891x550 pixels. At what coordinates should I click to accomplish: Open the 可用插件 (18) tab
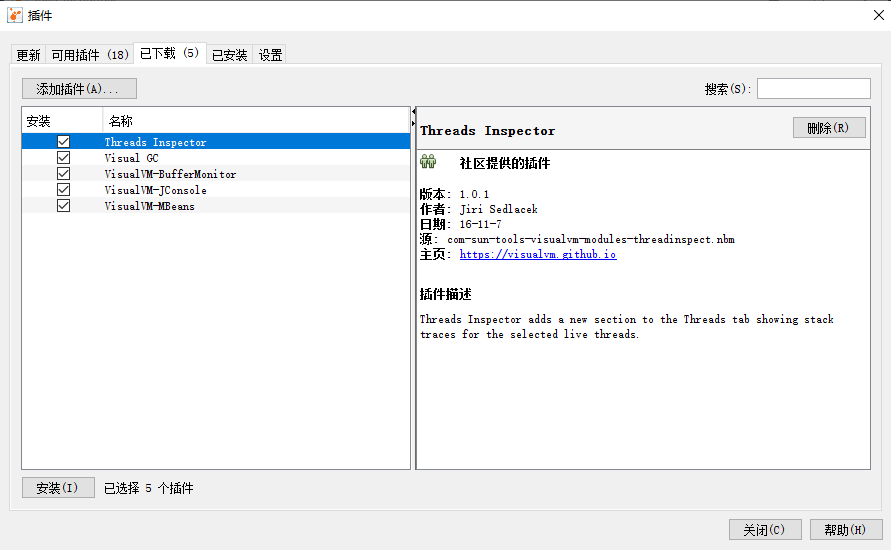pyautogui.click(x=90, y=55)
